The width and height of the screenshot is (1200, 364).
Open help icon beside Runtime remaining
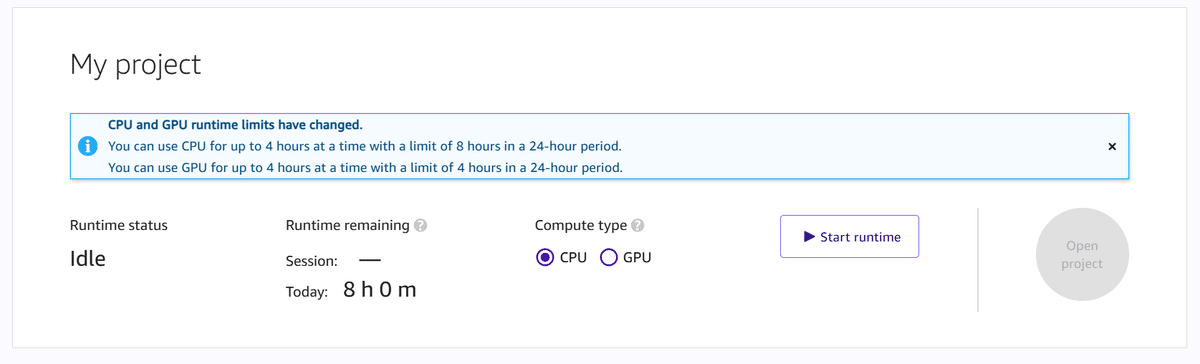point(421,225)
